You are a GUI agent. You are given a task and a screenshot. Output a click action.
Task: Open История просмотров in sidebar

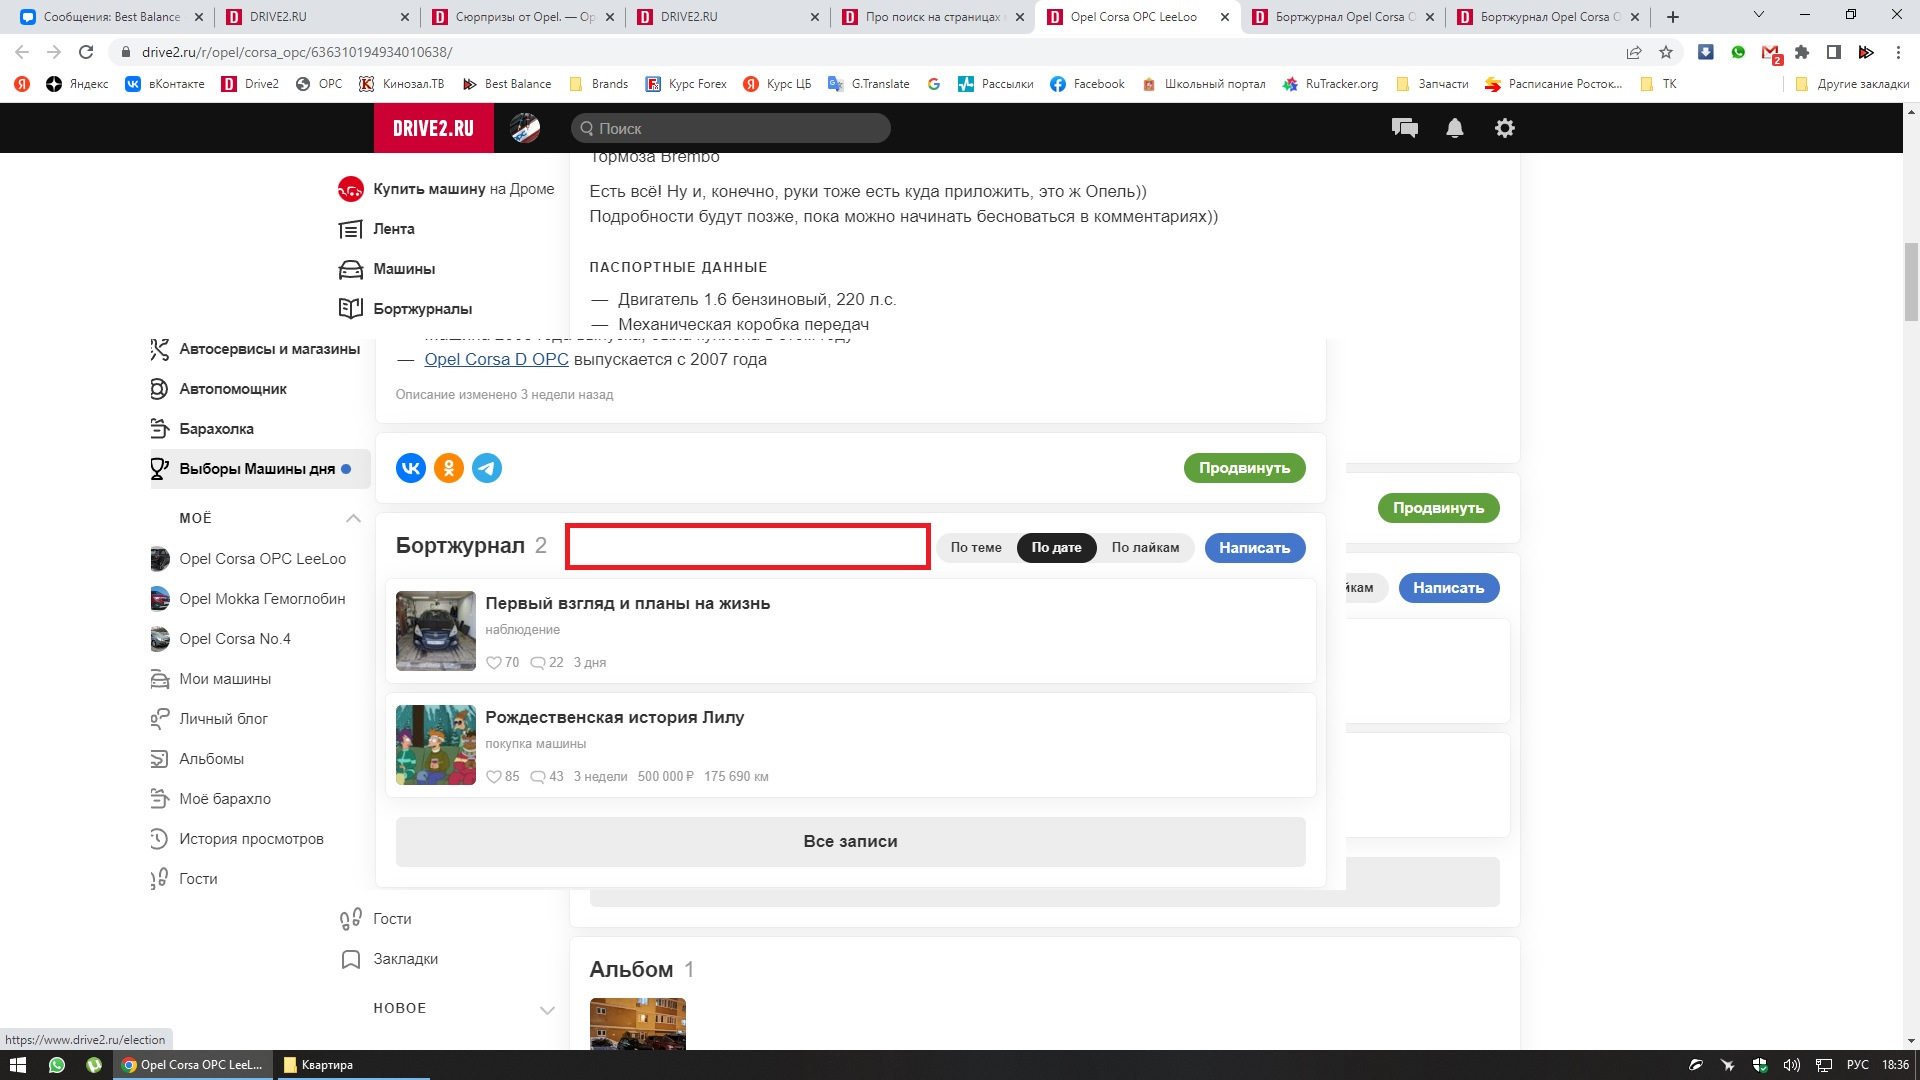251,839
